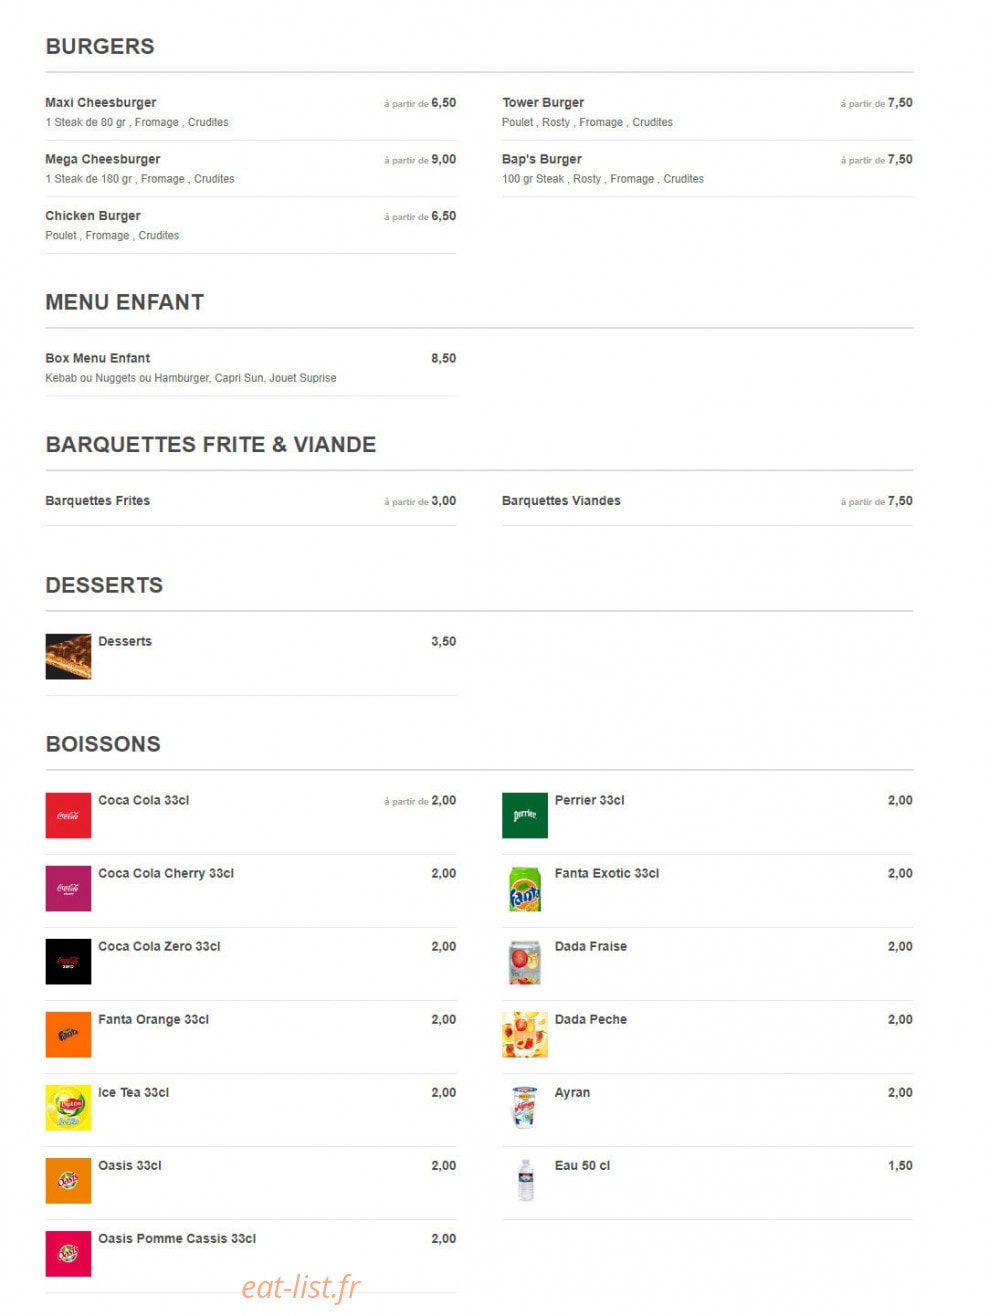Click the Eau 50 cl bottle image
989x1316 pixels.
tap(525, 1180)
